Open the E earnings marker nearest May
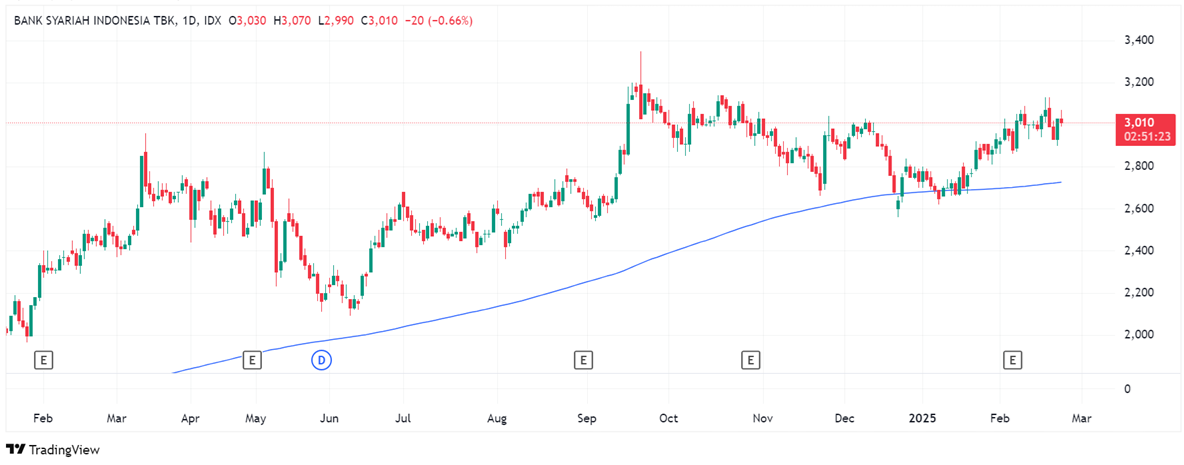 (251, 360)
